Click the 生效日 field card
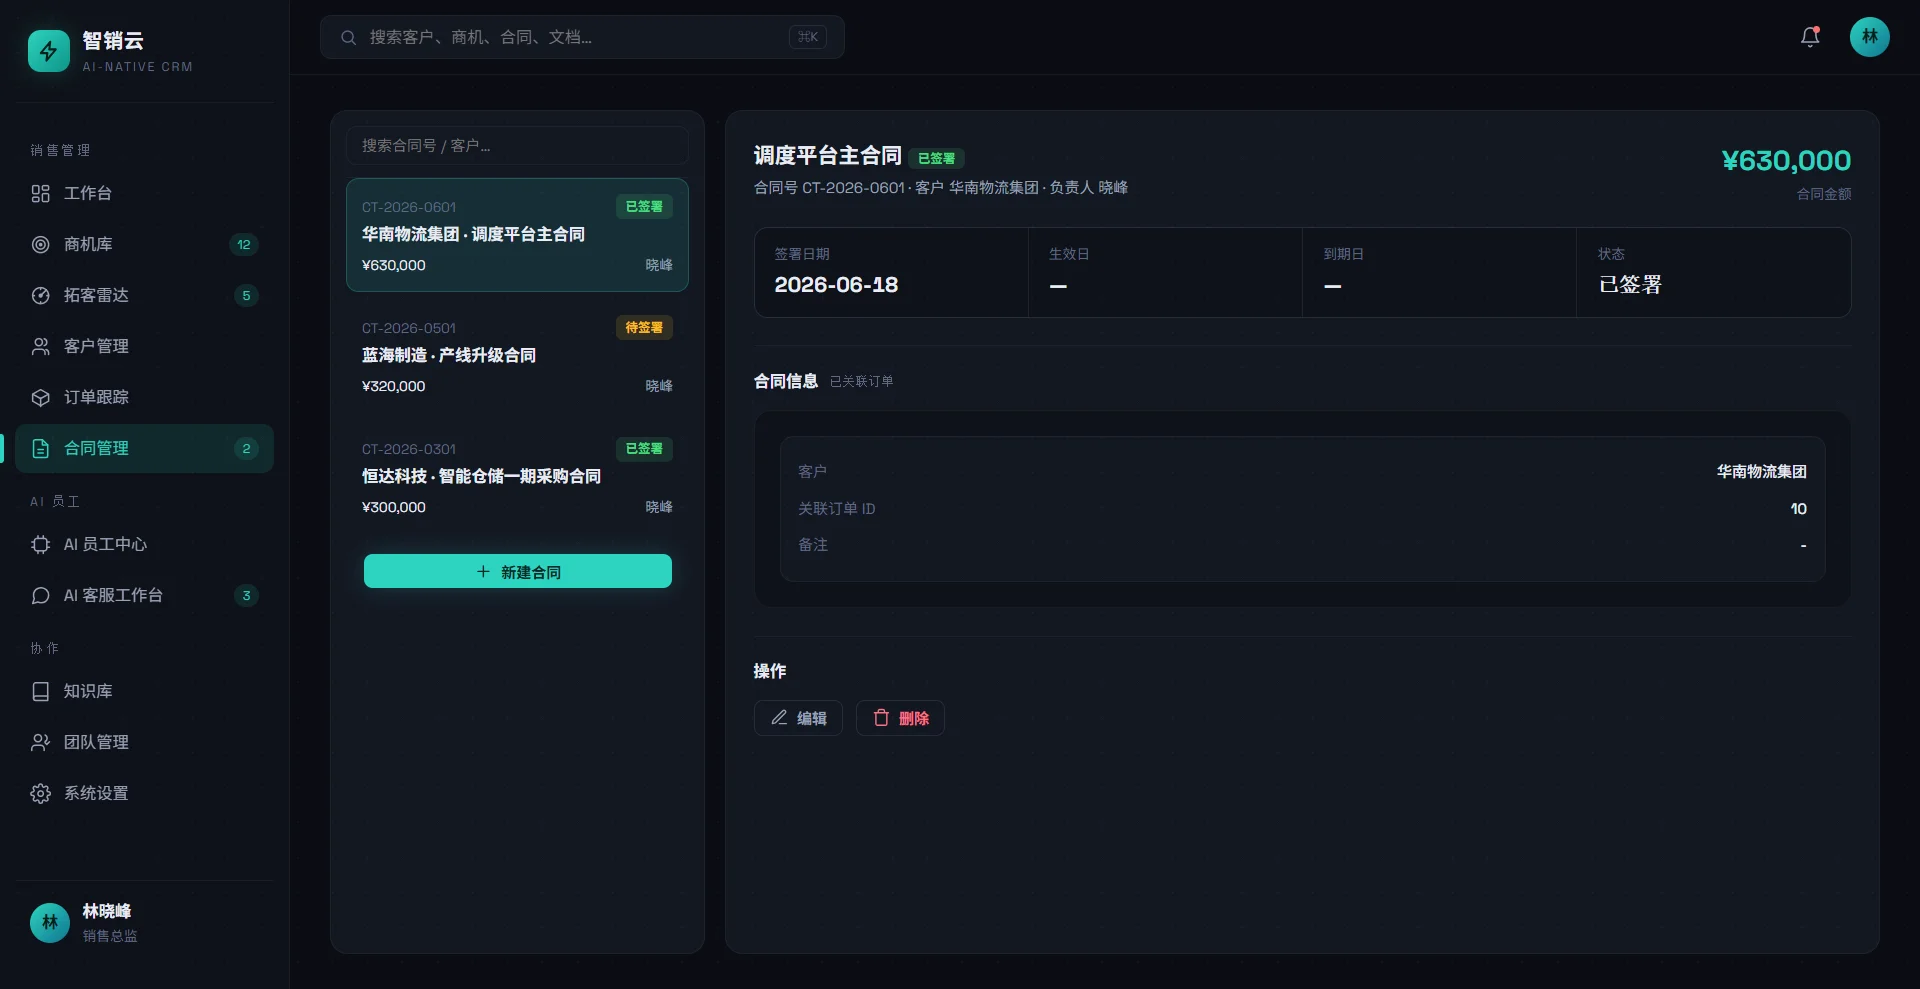This screenshot has height=989, width=1920. click(1165, 272)
